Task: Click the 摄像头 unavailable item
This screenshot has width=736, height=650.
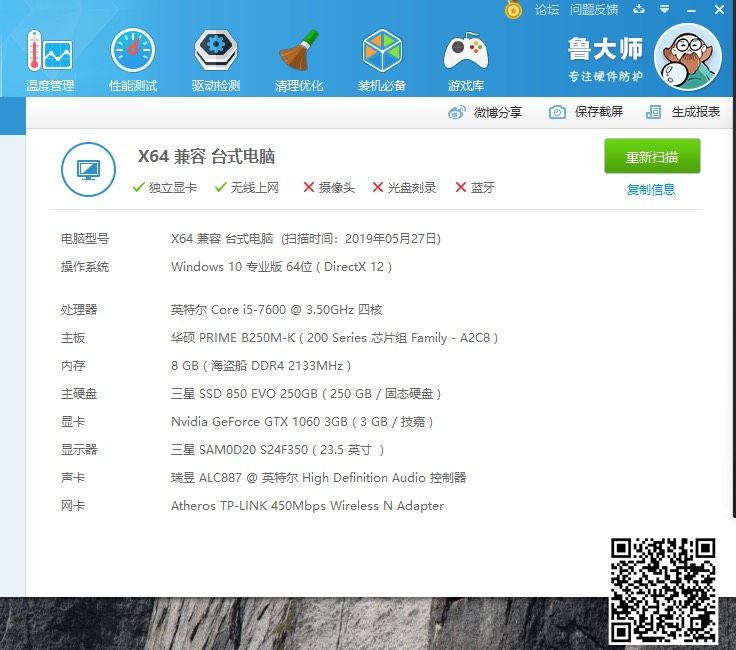Action: (x=329, y=188)
